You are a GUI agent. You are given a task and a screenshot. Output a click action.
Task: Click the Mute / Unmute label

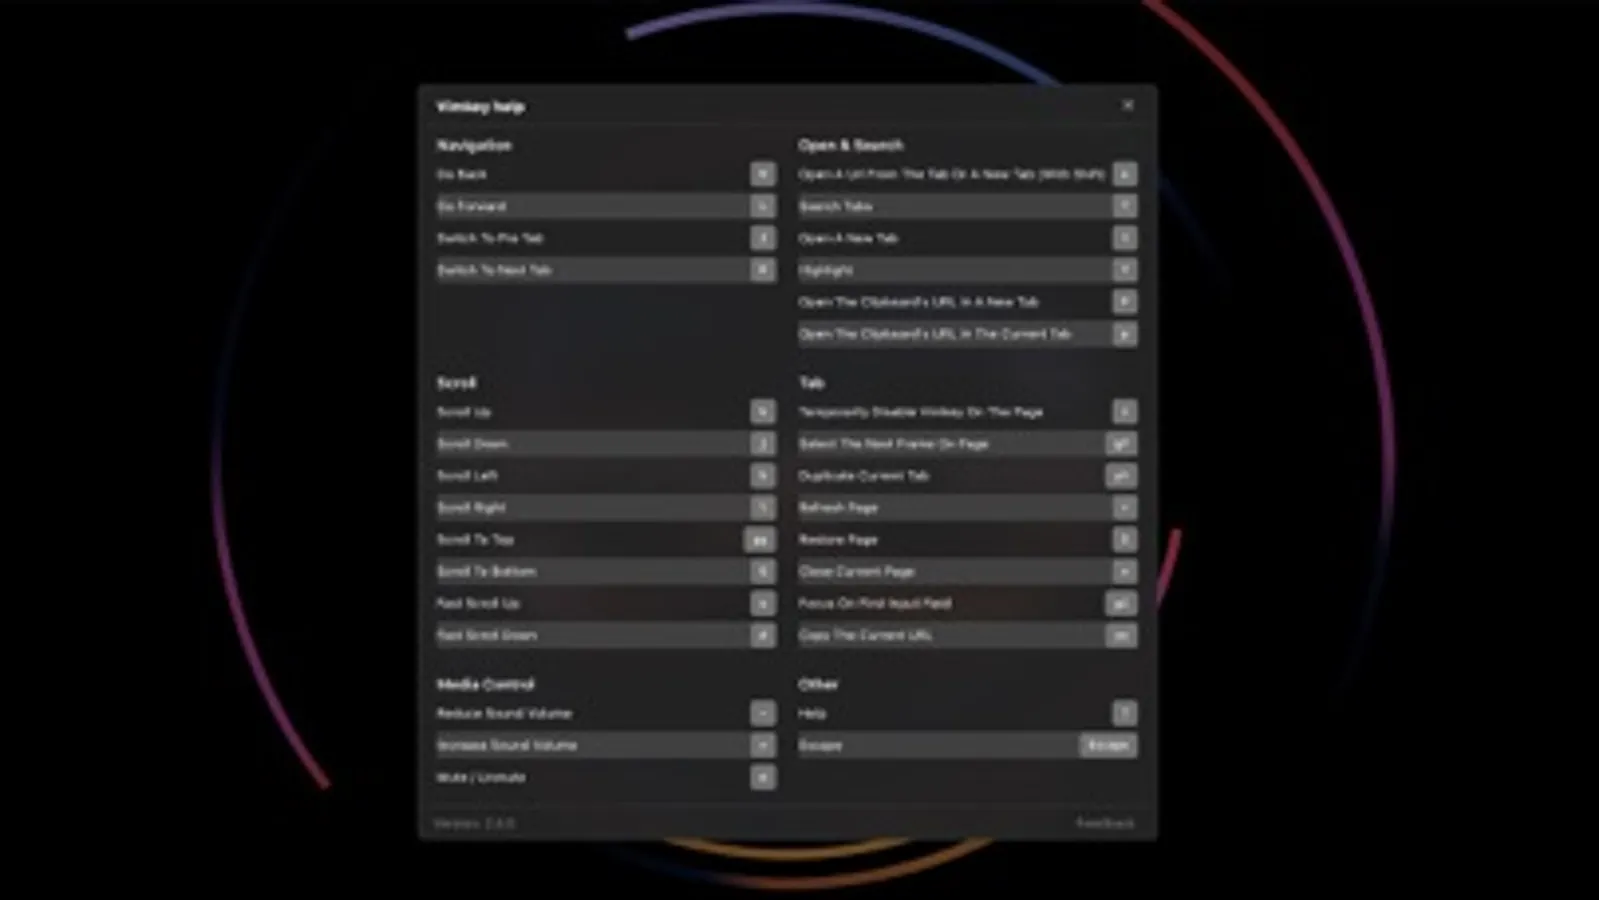481,778
